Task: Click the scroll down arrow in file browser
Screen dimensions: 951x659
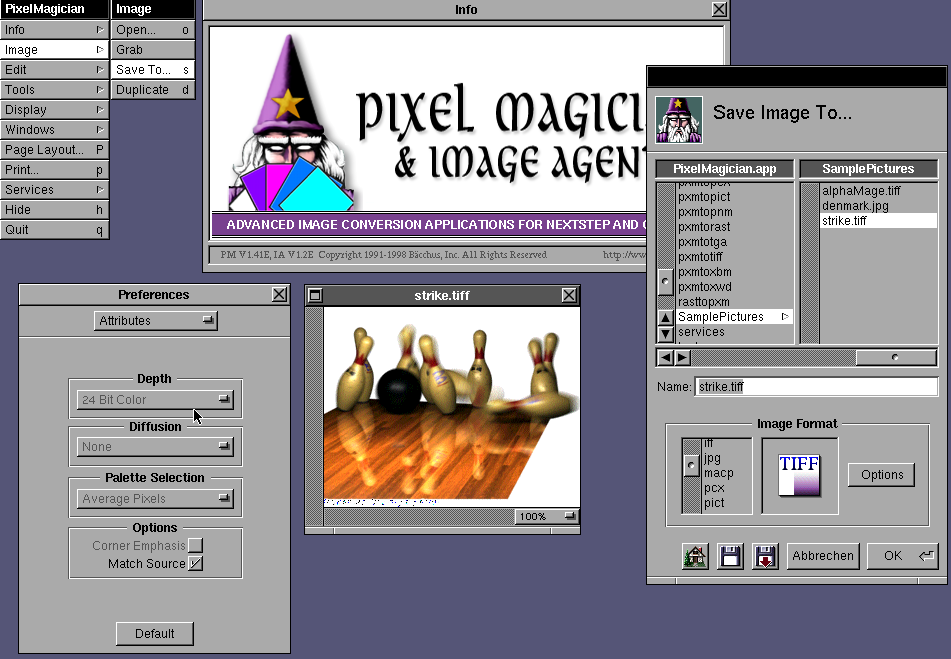Action: [x=665, y=334]
